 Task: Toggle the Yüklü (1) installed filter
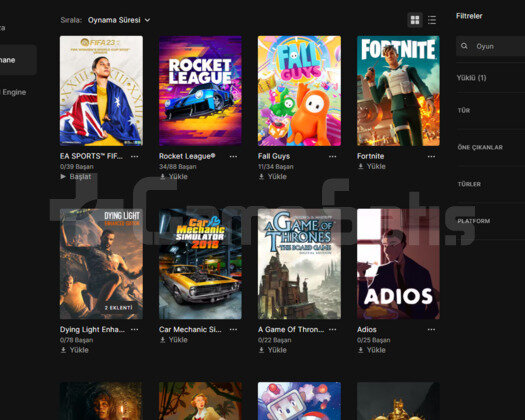coord(471,78)
